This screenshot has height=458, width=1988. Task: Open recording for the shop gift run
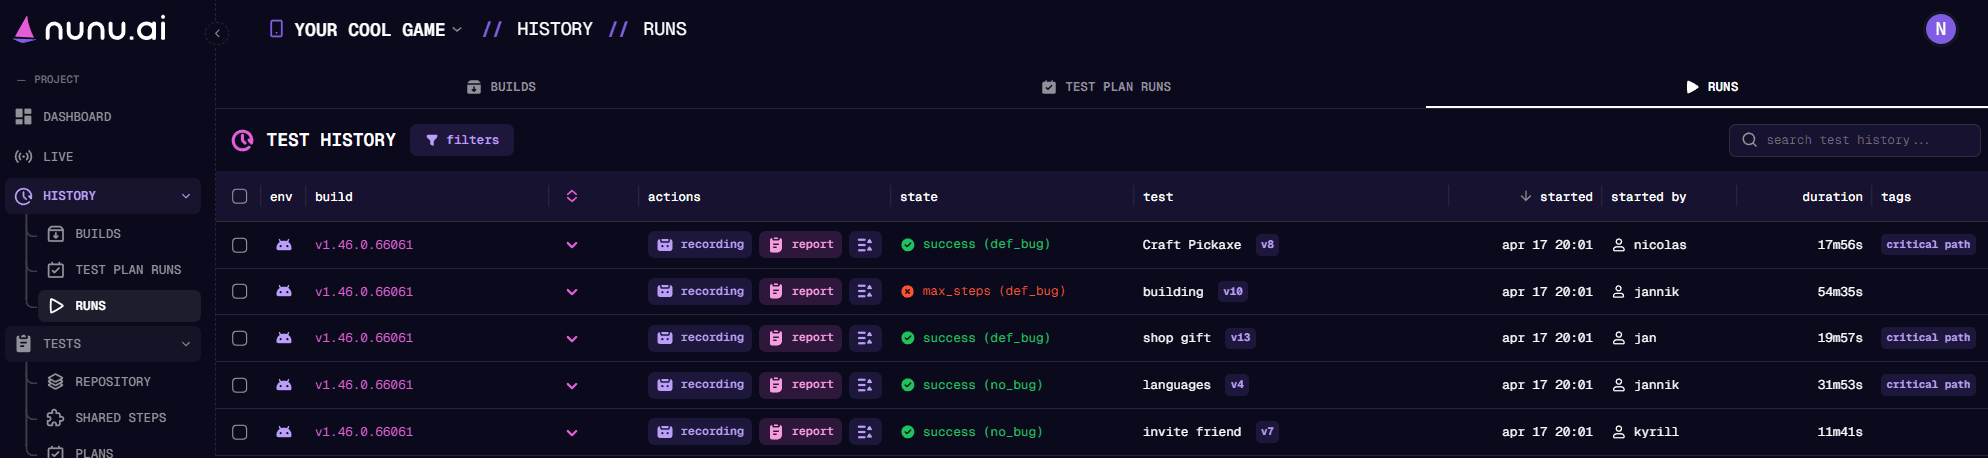click(701, 338)
